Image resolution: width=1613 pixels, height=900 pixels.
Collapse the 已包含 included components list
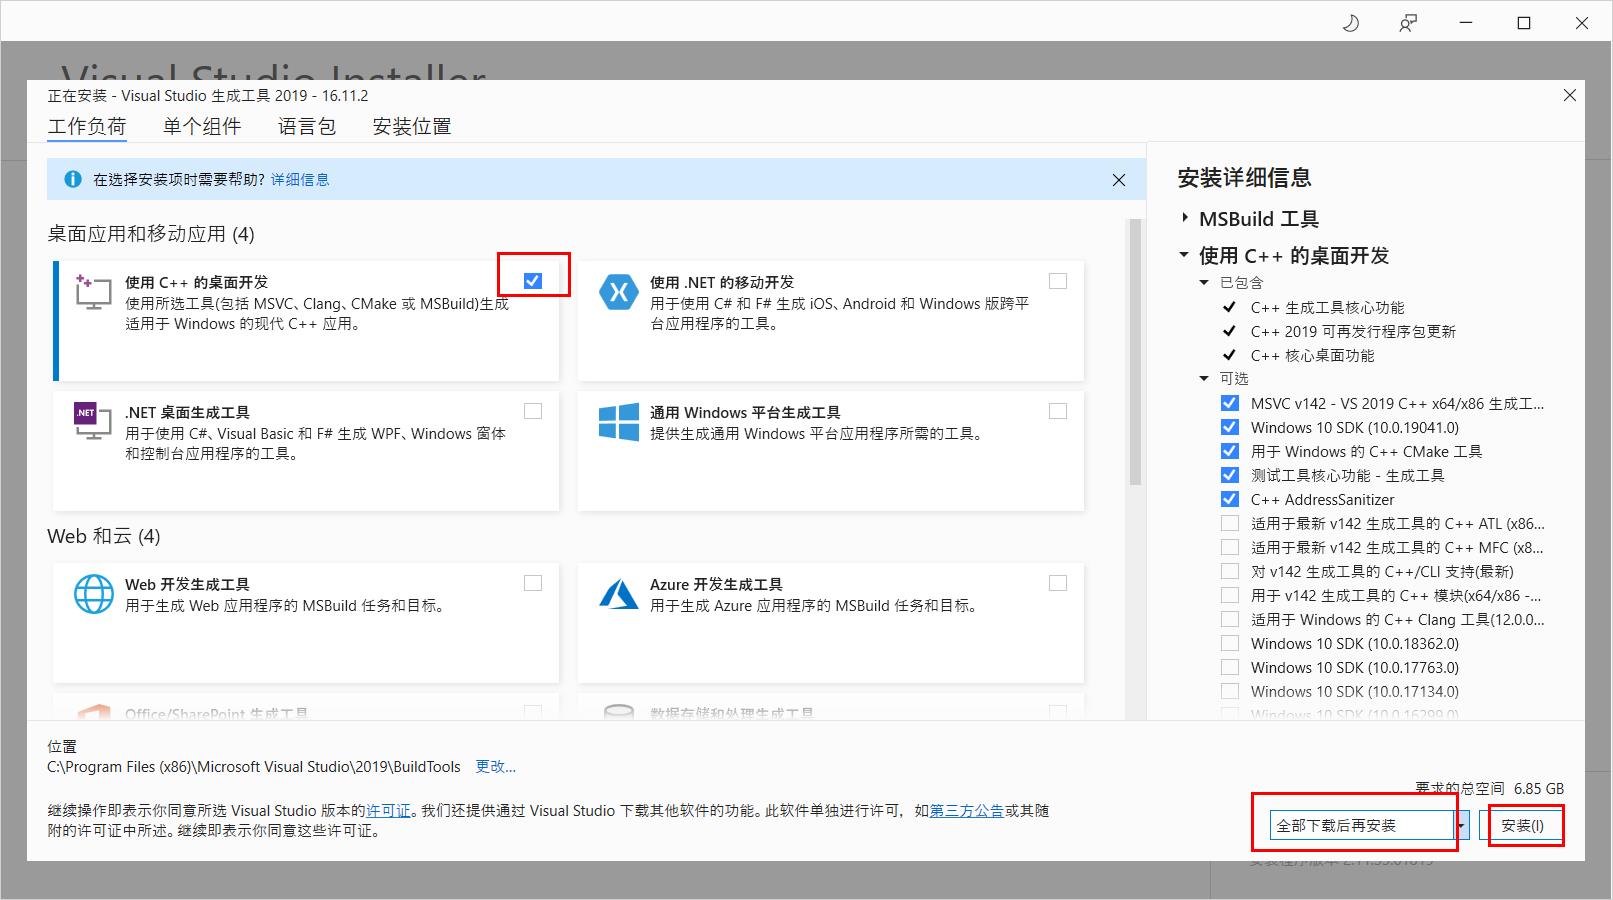pos(1204,283)
